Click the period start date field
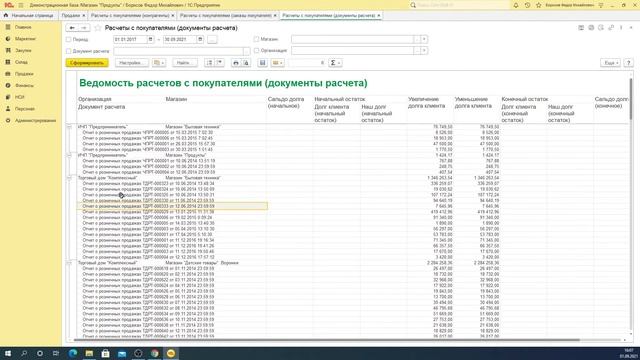This screenshot has height=360, width=640. (130, 40)
